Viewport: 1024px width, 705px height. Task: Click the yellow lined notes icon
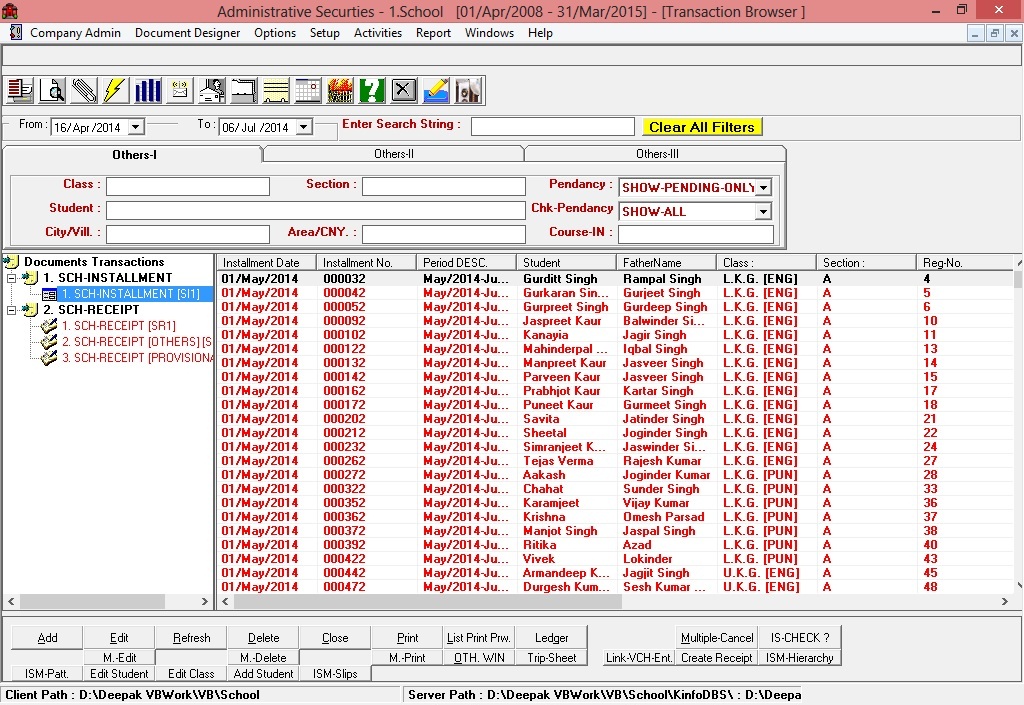(276, 90)
